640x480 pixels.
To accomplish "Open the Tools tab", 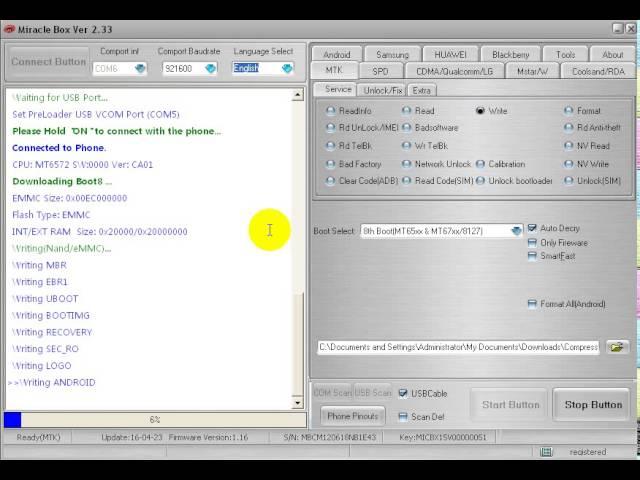I will [x=565, y=54].
